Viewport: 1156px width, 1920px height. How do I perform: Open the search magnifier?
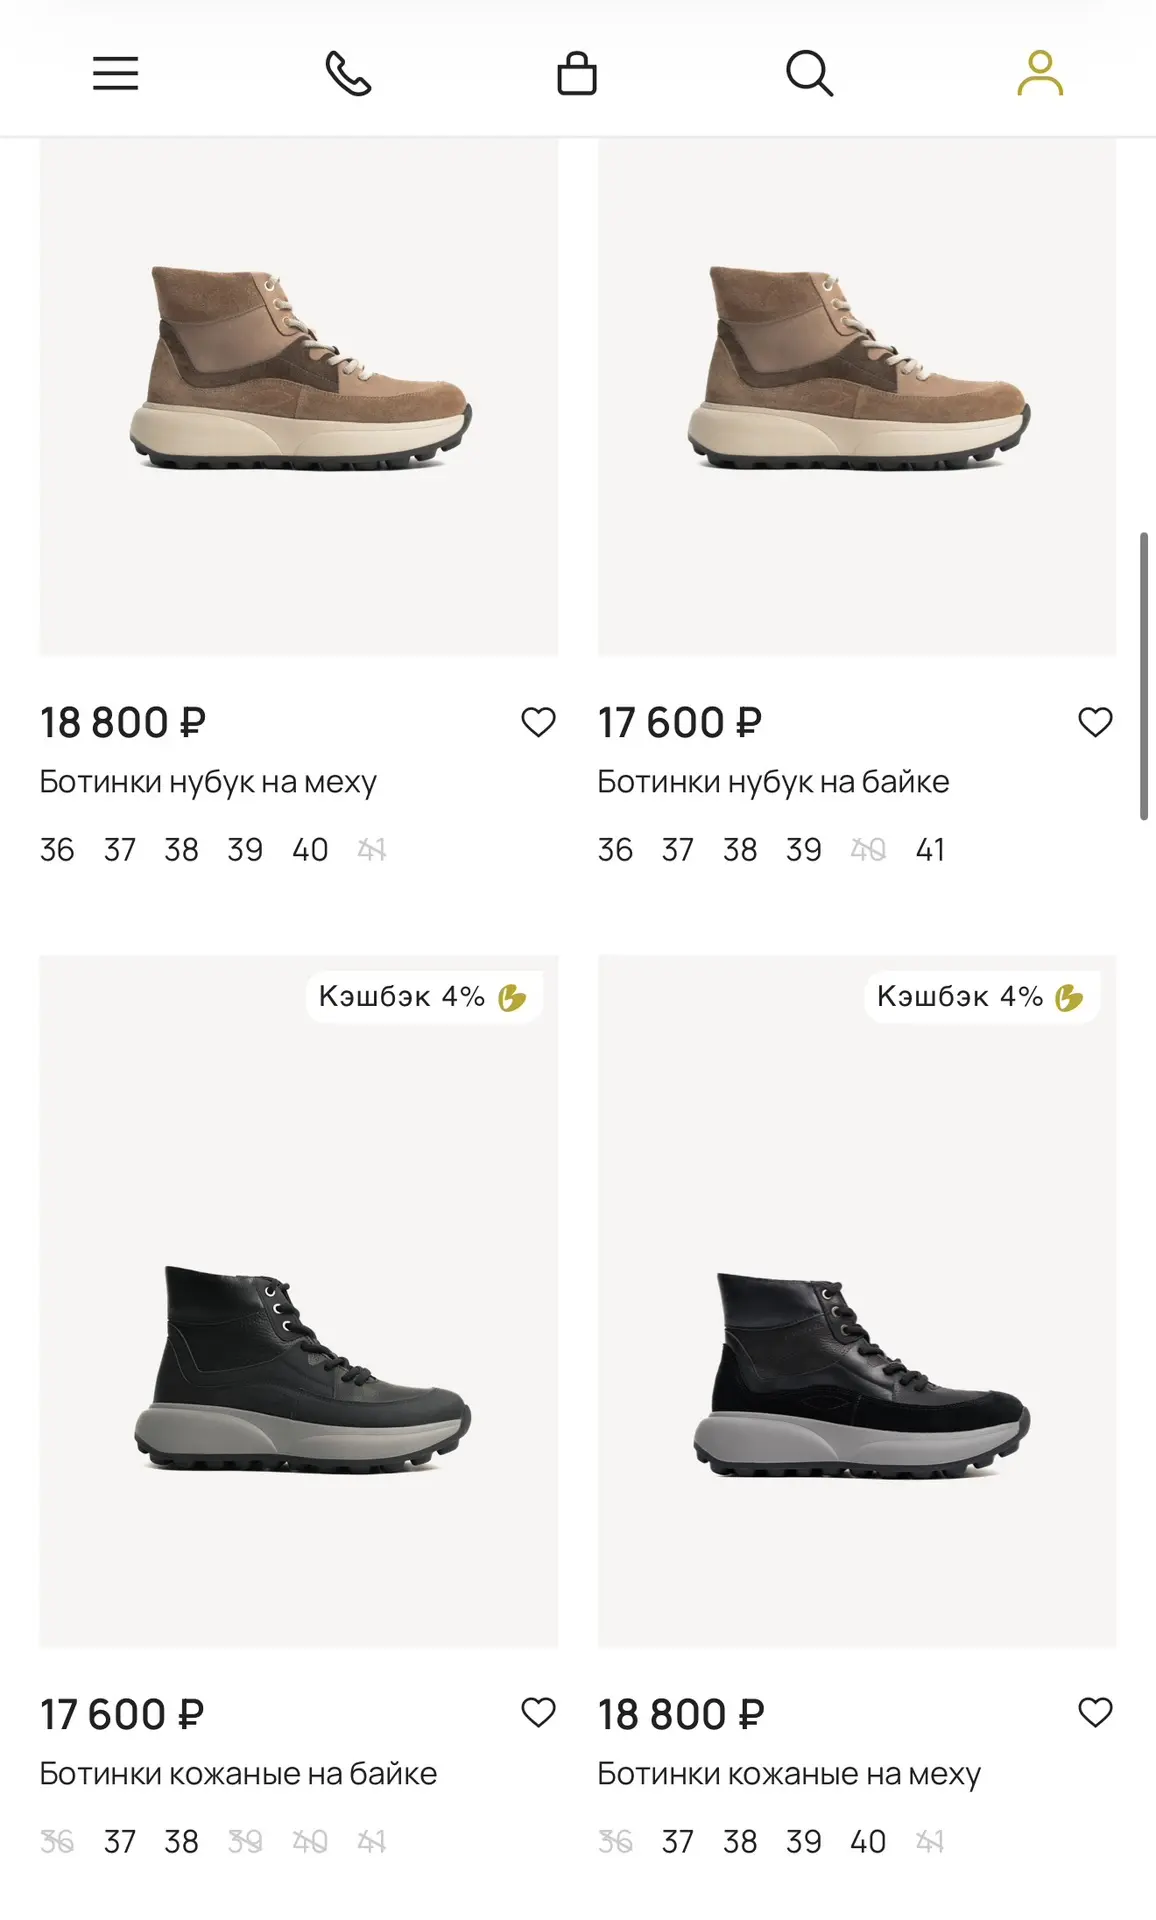click(809, 74)
